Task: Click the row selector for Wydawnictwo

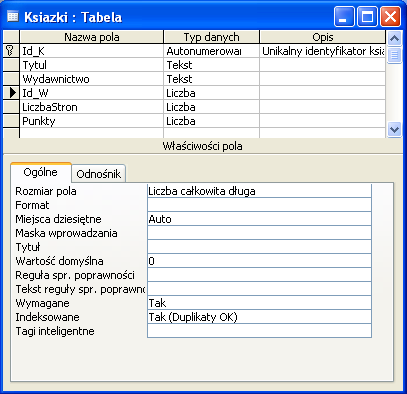Action: click(11, 79)
